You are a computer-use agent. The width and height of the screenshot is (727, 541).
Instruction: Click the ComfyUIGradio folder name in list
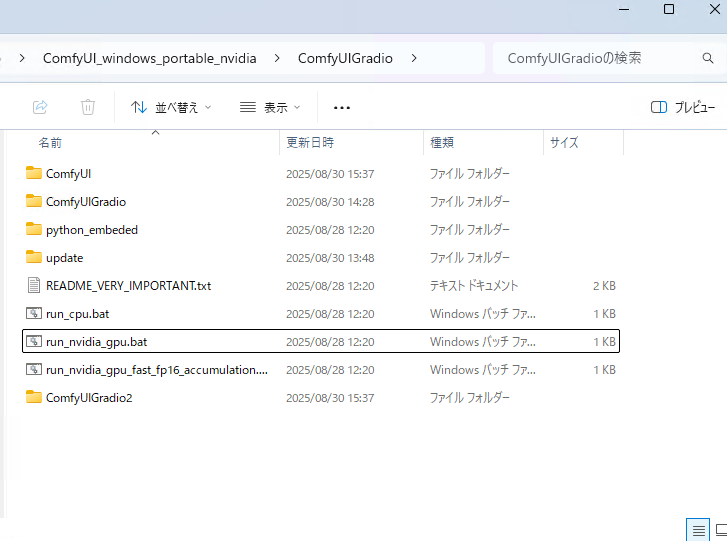(86, 202)
